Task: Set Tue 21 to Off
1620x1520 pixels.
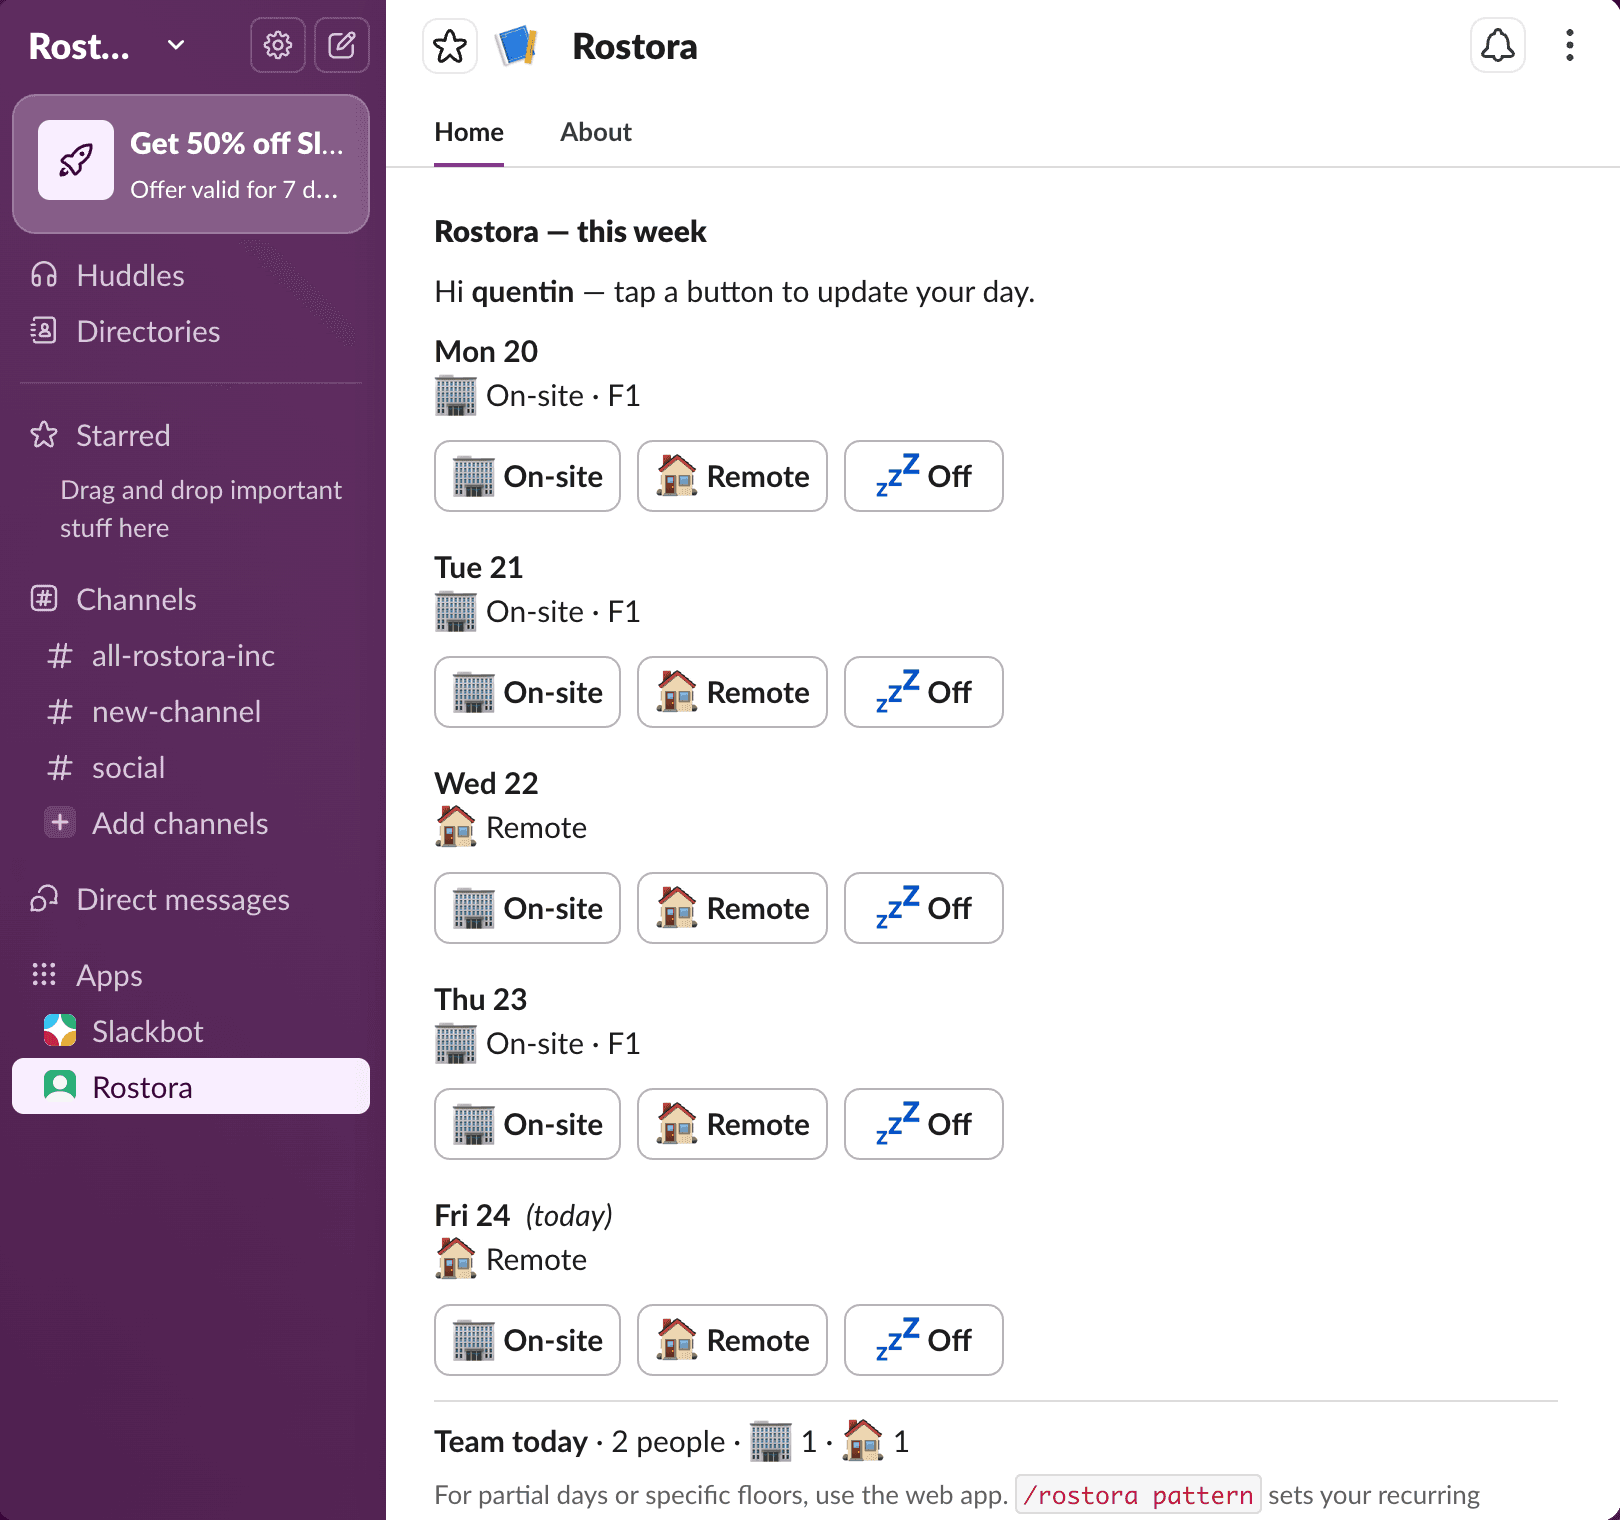Action: pyautogui.click(x=923, y=692)
